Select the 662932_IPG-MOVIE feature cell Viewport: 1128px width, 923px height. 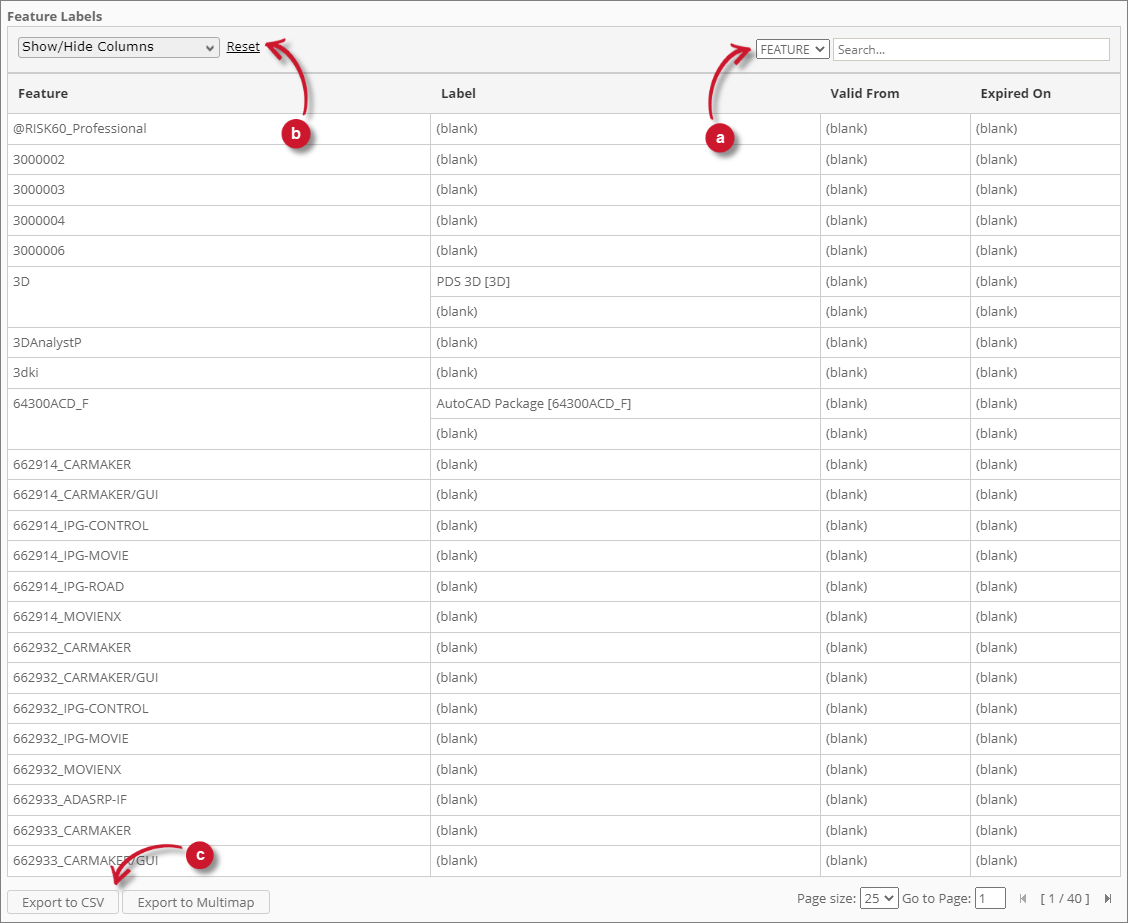(219, 740)
